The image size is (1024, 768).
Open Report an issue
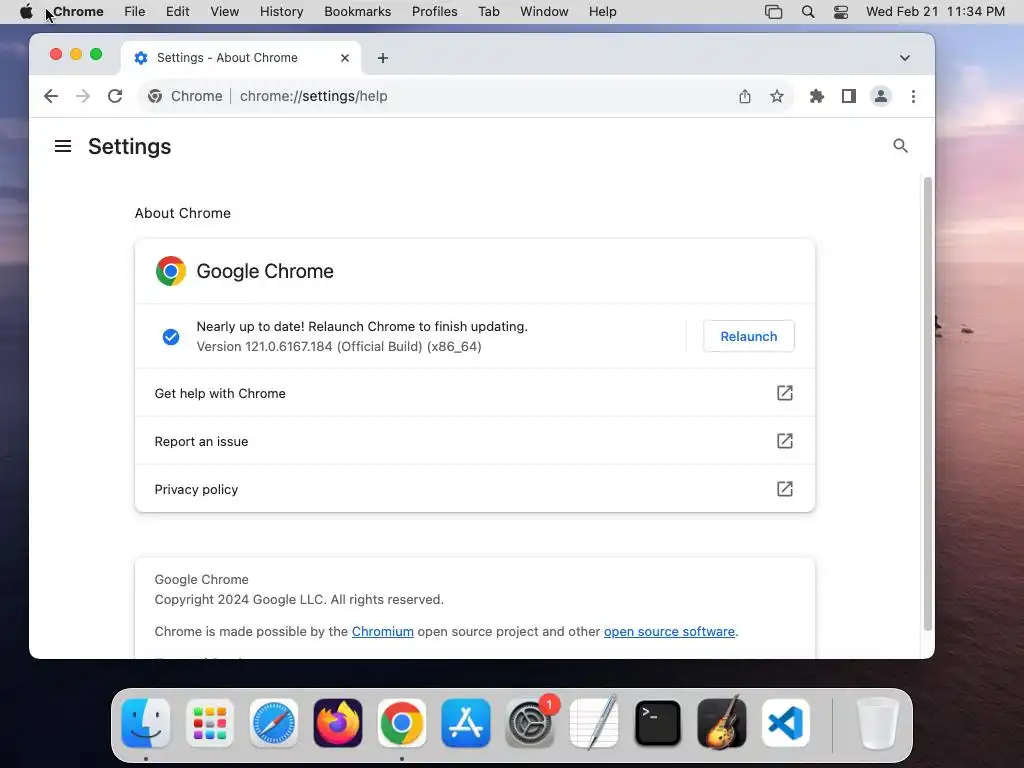click(475, 441)
